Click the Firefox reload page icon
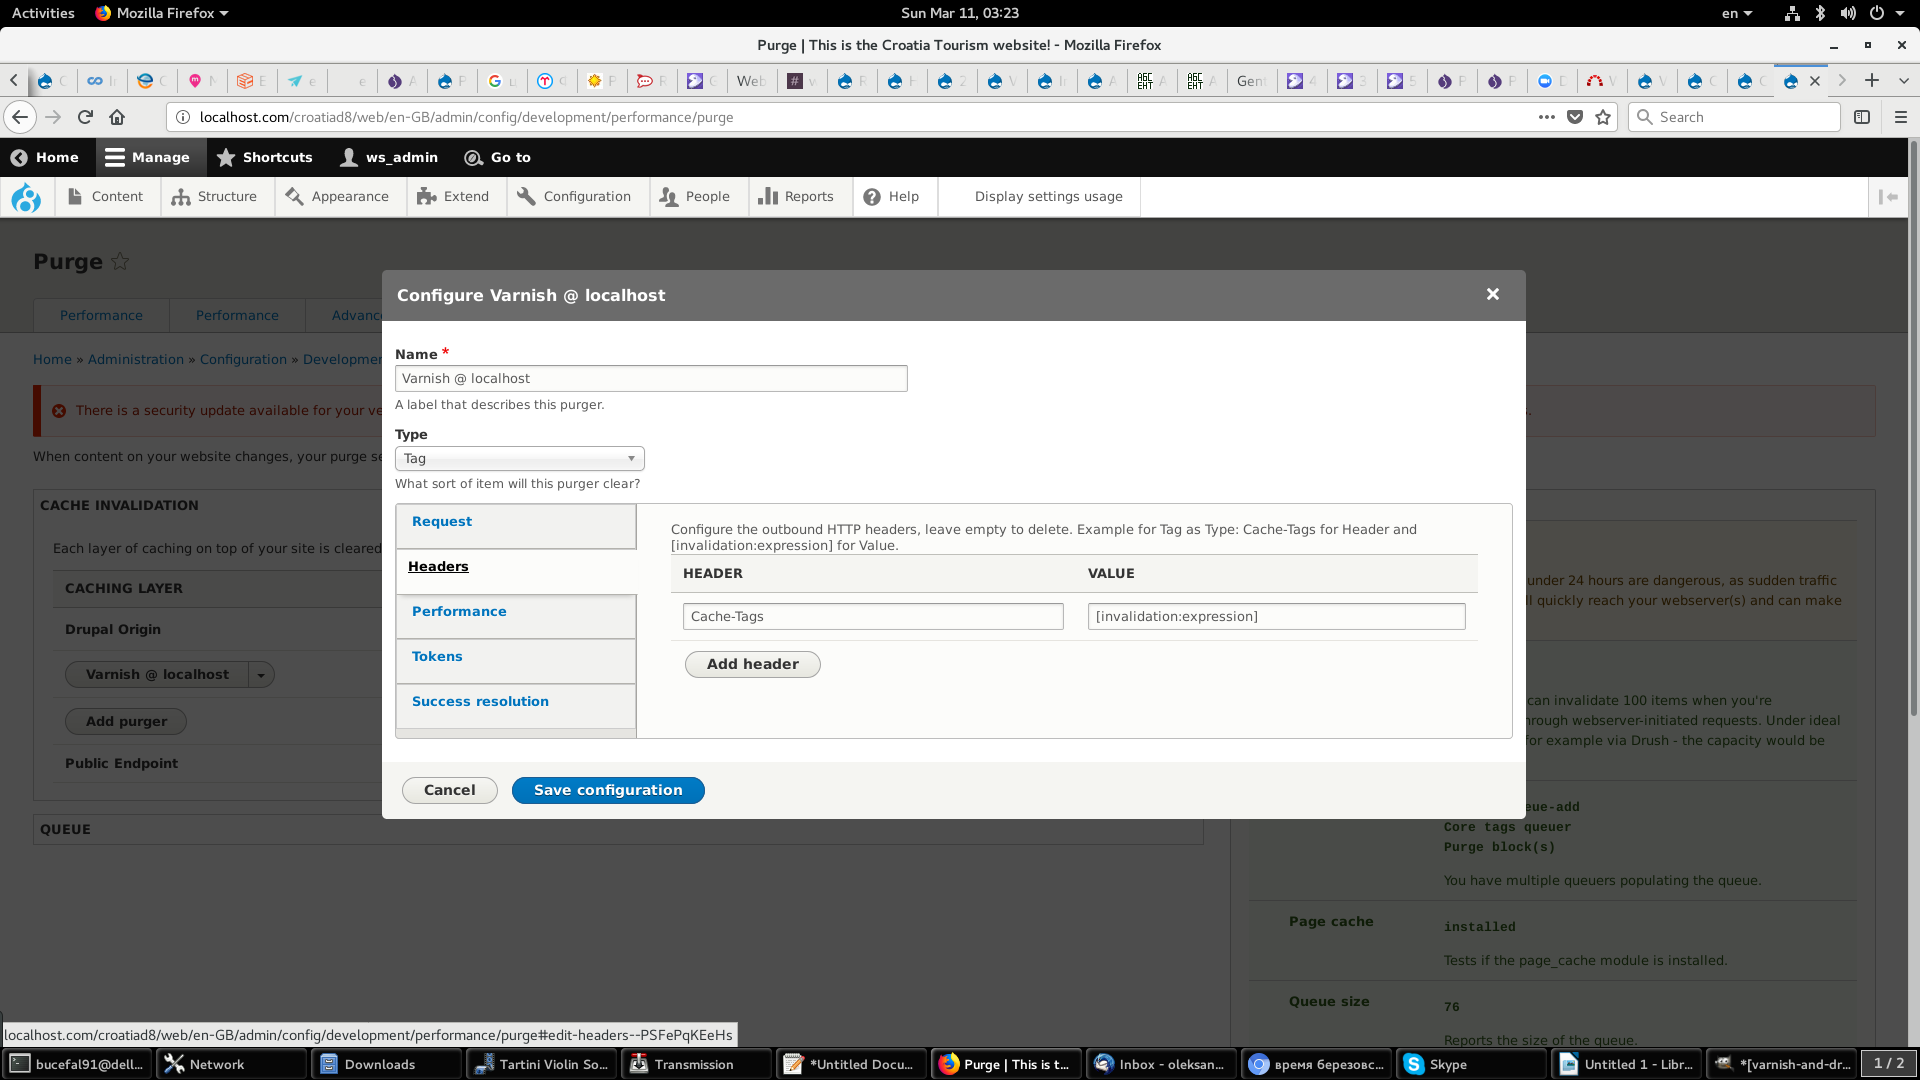The image size is (1920, 1080). (85, 117)
